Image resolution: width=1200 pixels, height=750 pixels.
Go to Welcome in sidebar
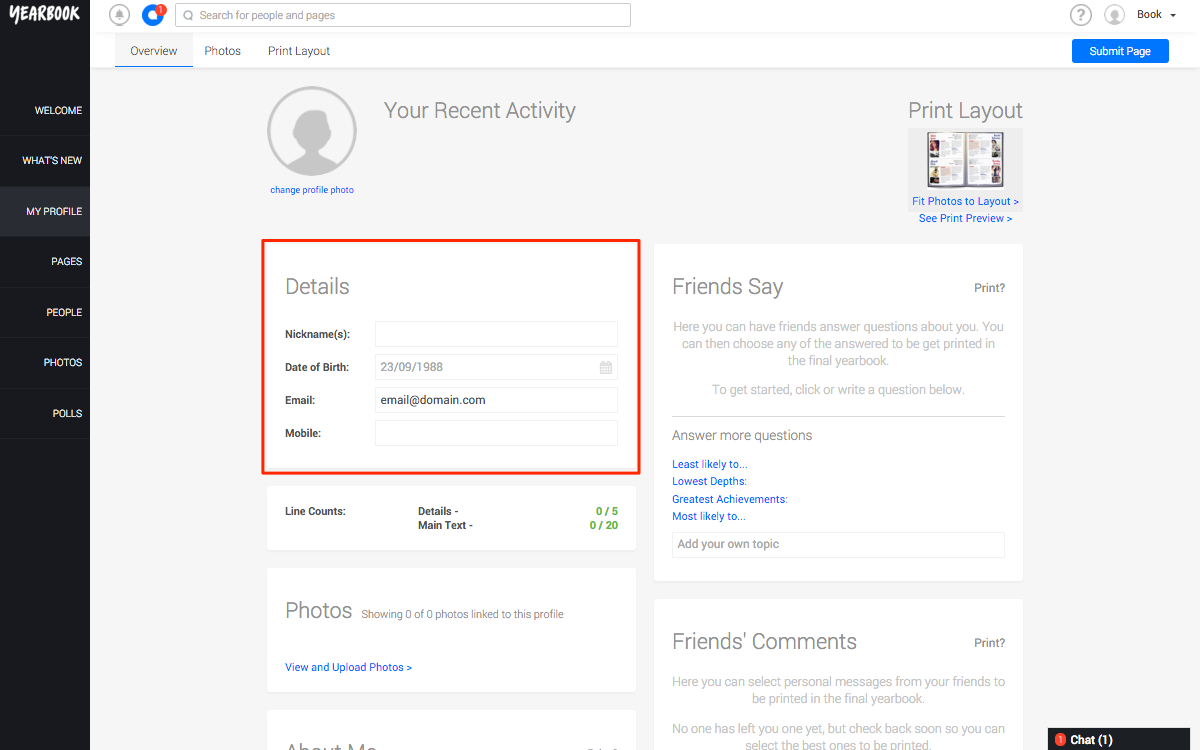pyautogui.click(x=45, y=110)
